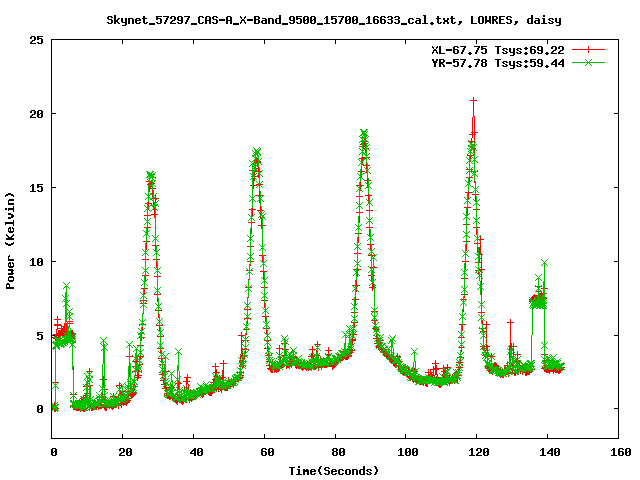
Task: Click the green peak top near 88 seconds
Action: click(x=364, y=133)
